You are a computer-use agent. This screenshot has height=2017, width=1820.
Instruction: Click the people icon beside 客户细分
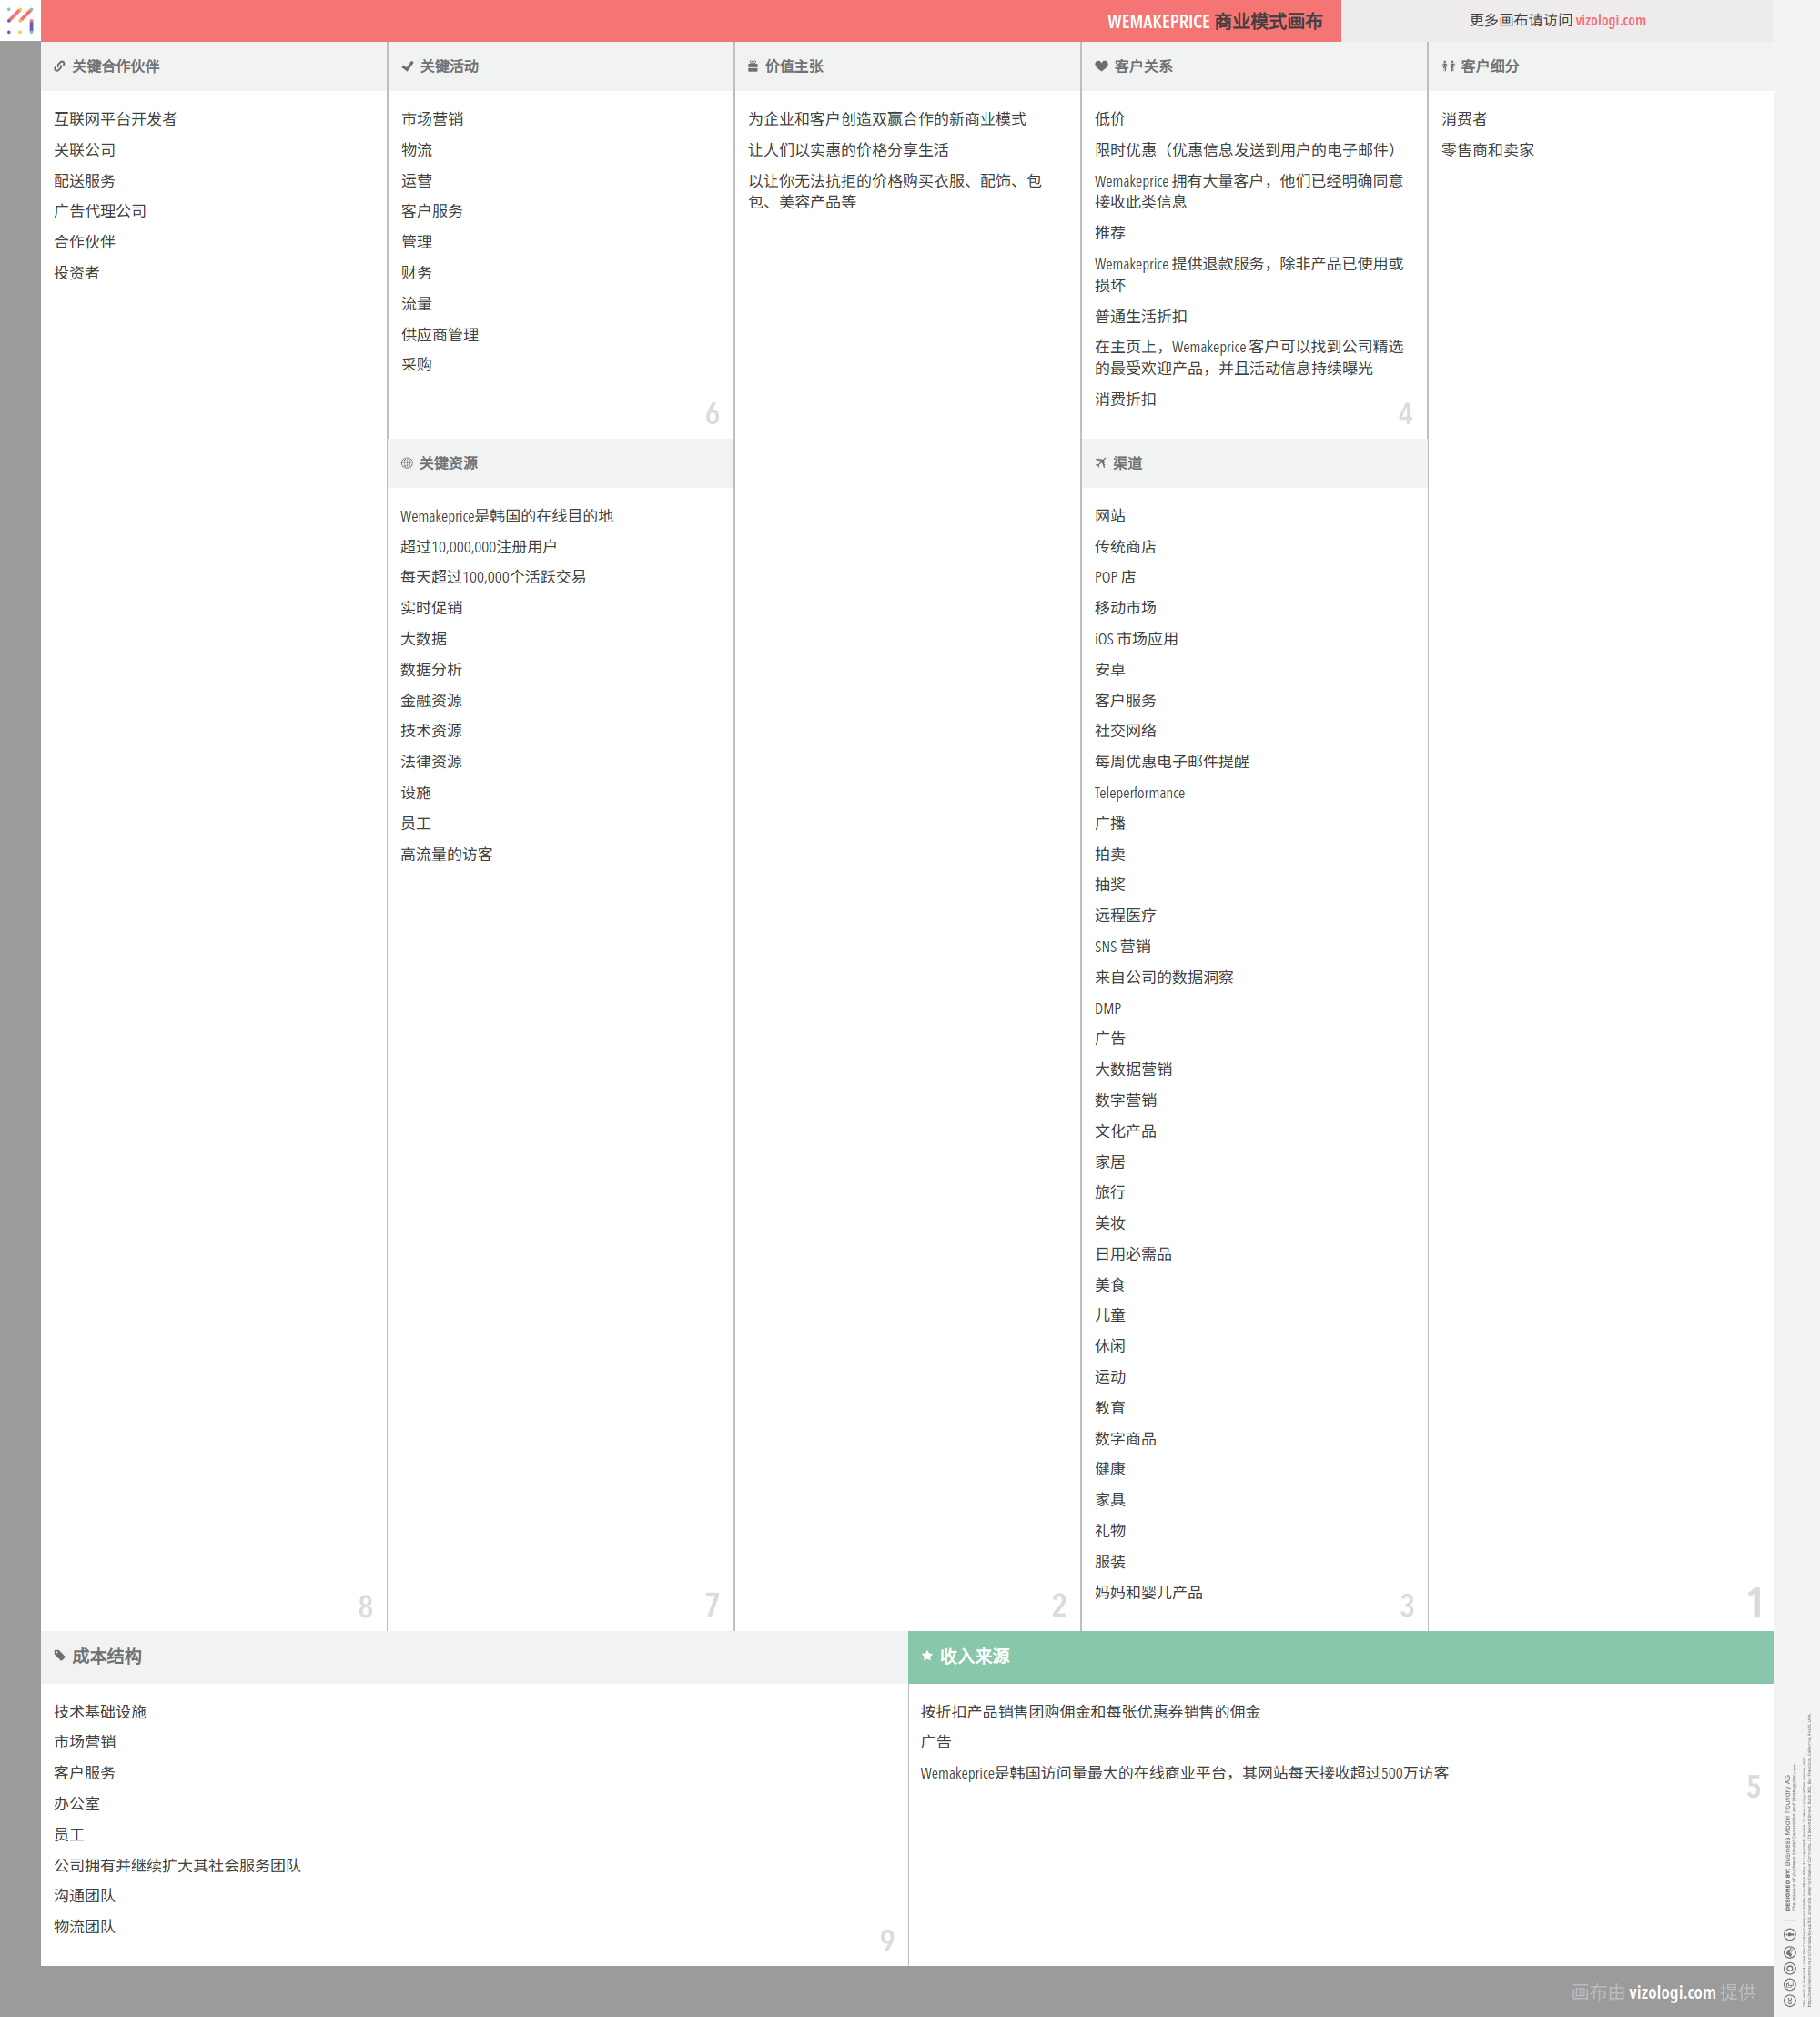tap(1448, 67)
